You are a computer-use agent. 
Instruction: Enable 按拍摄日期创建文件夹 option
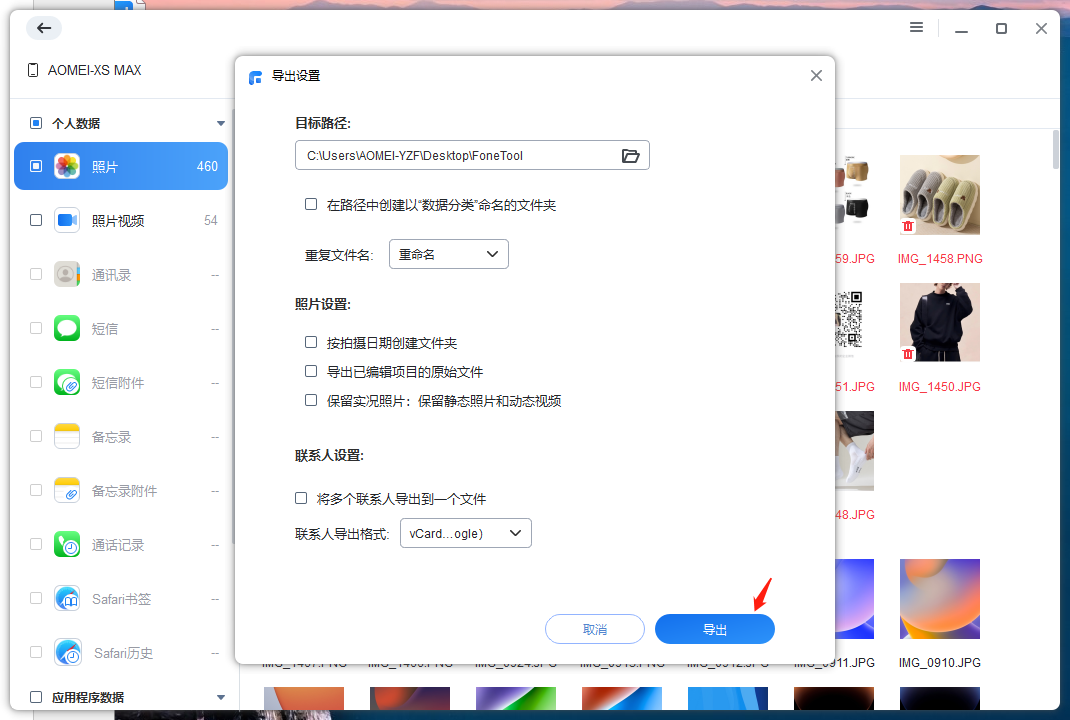coord(311,342)
